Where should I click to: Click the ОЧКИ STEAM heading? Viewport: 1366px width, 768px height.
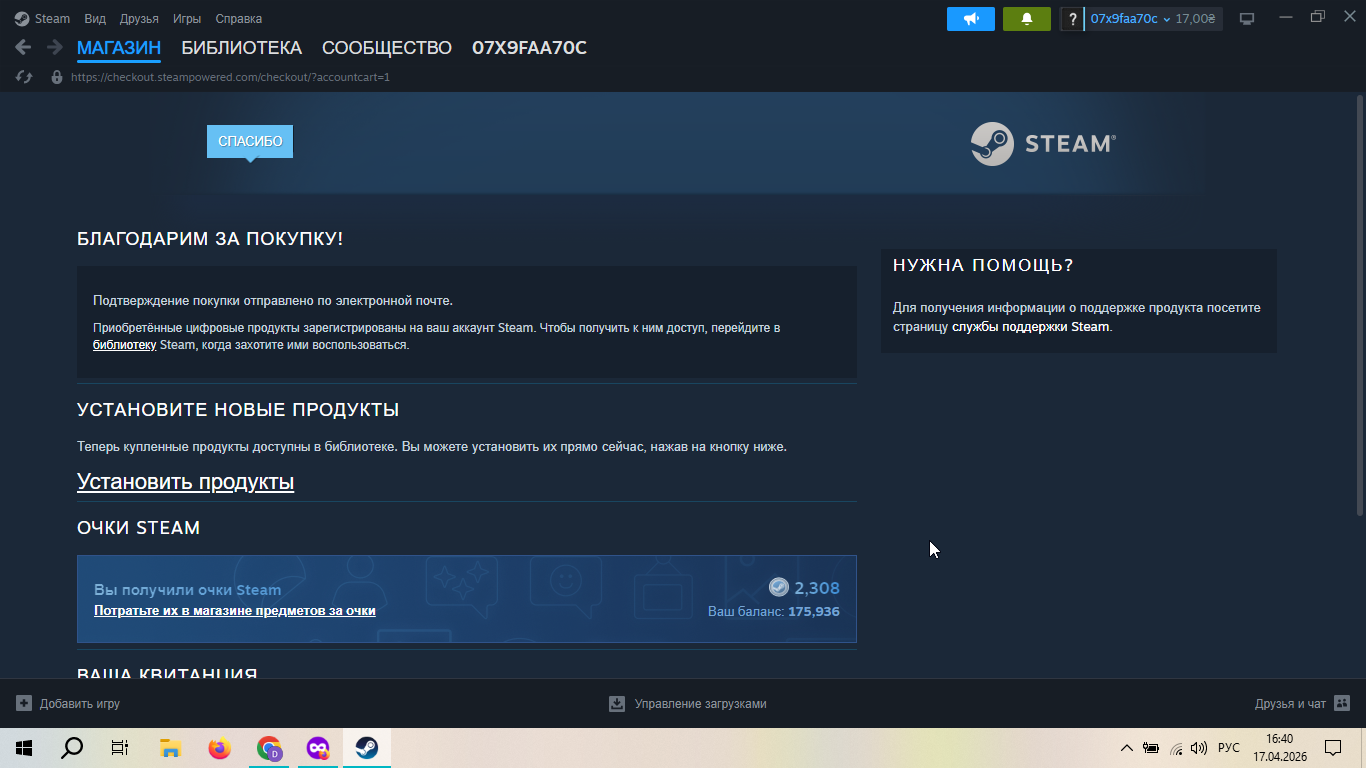tap(139, 527)
